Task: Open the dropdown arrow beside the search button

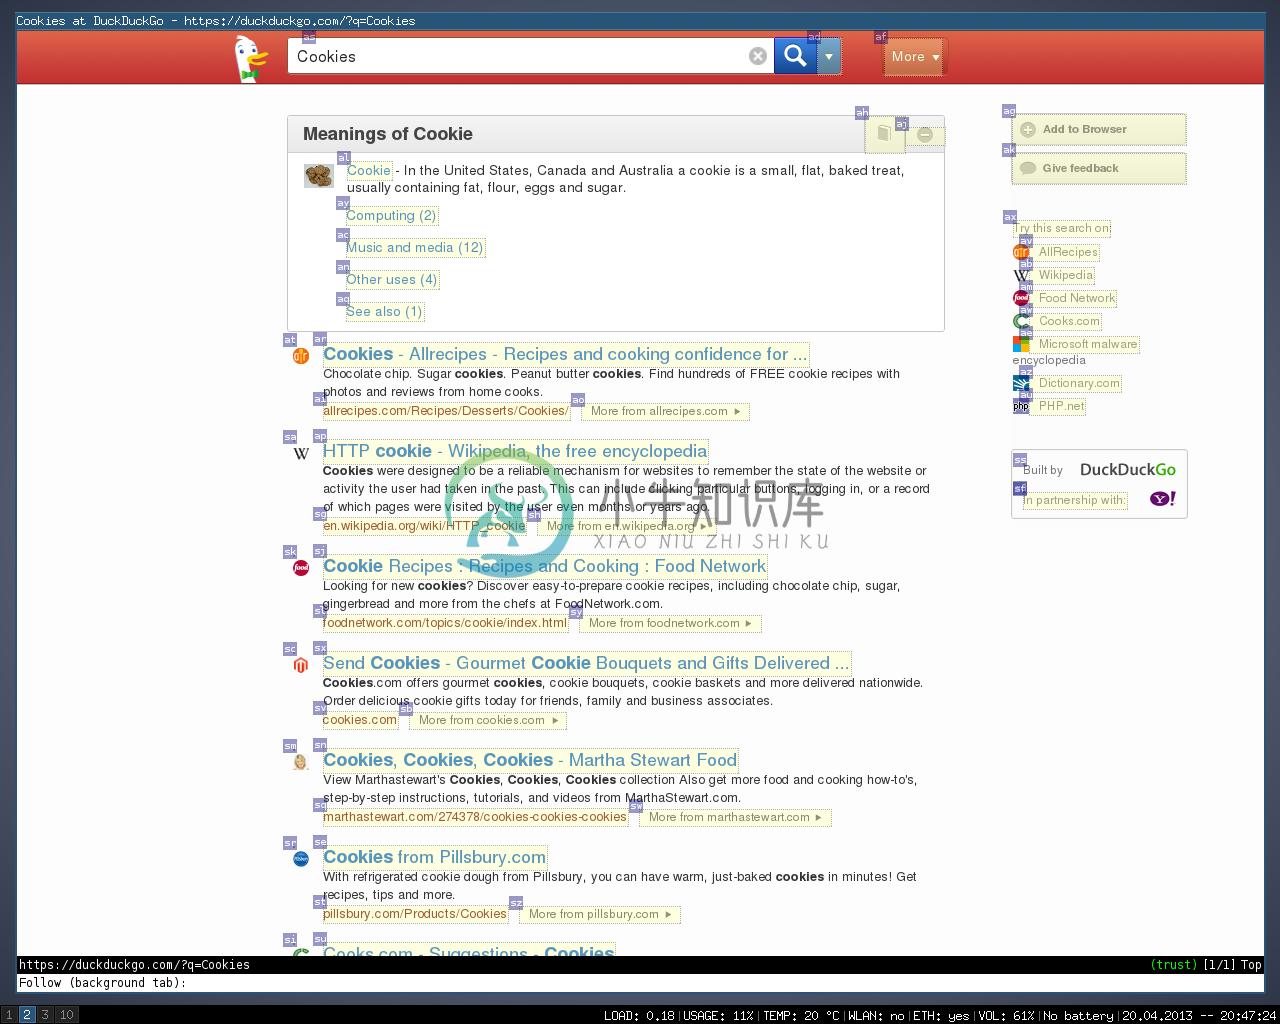Action: (x=829, y=56)
